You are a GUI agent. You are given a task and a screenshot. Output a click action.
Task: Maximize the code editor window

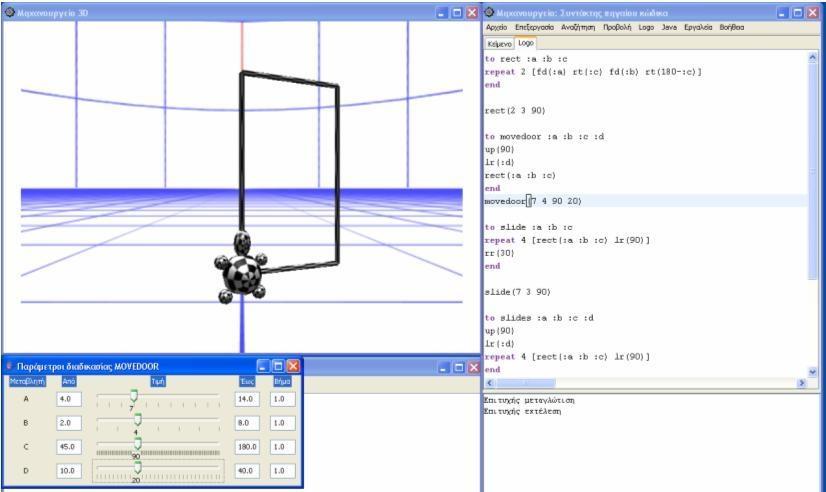[x=798, y=13]
